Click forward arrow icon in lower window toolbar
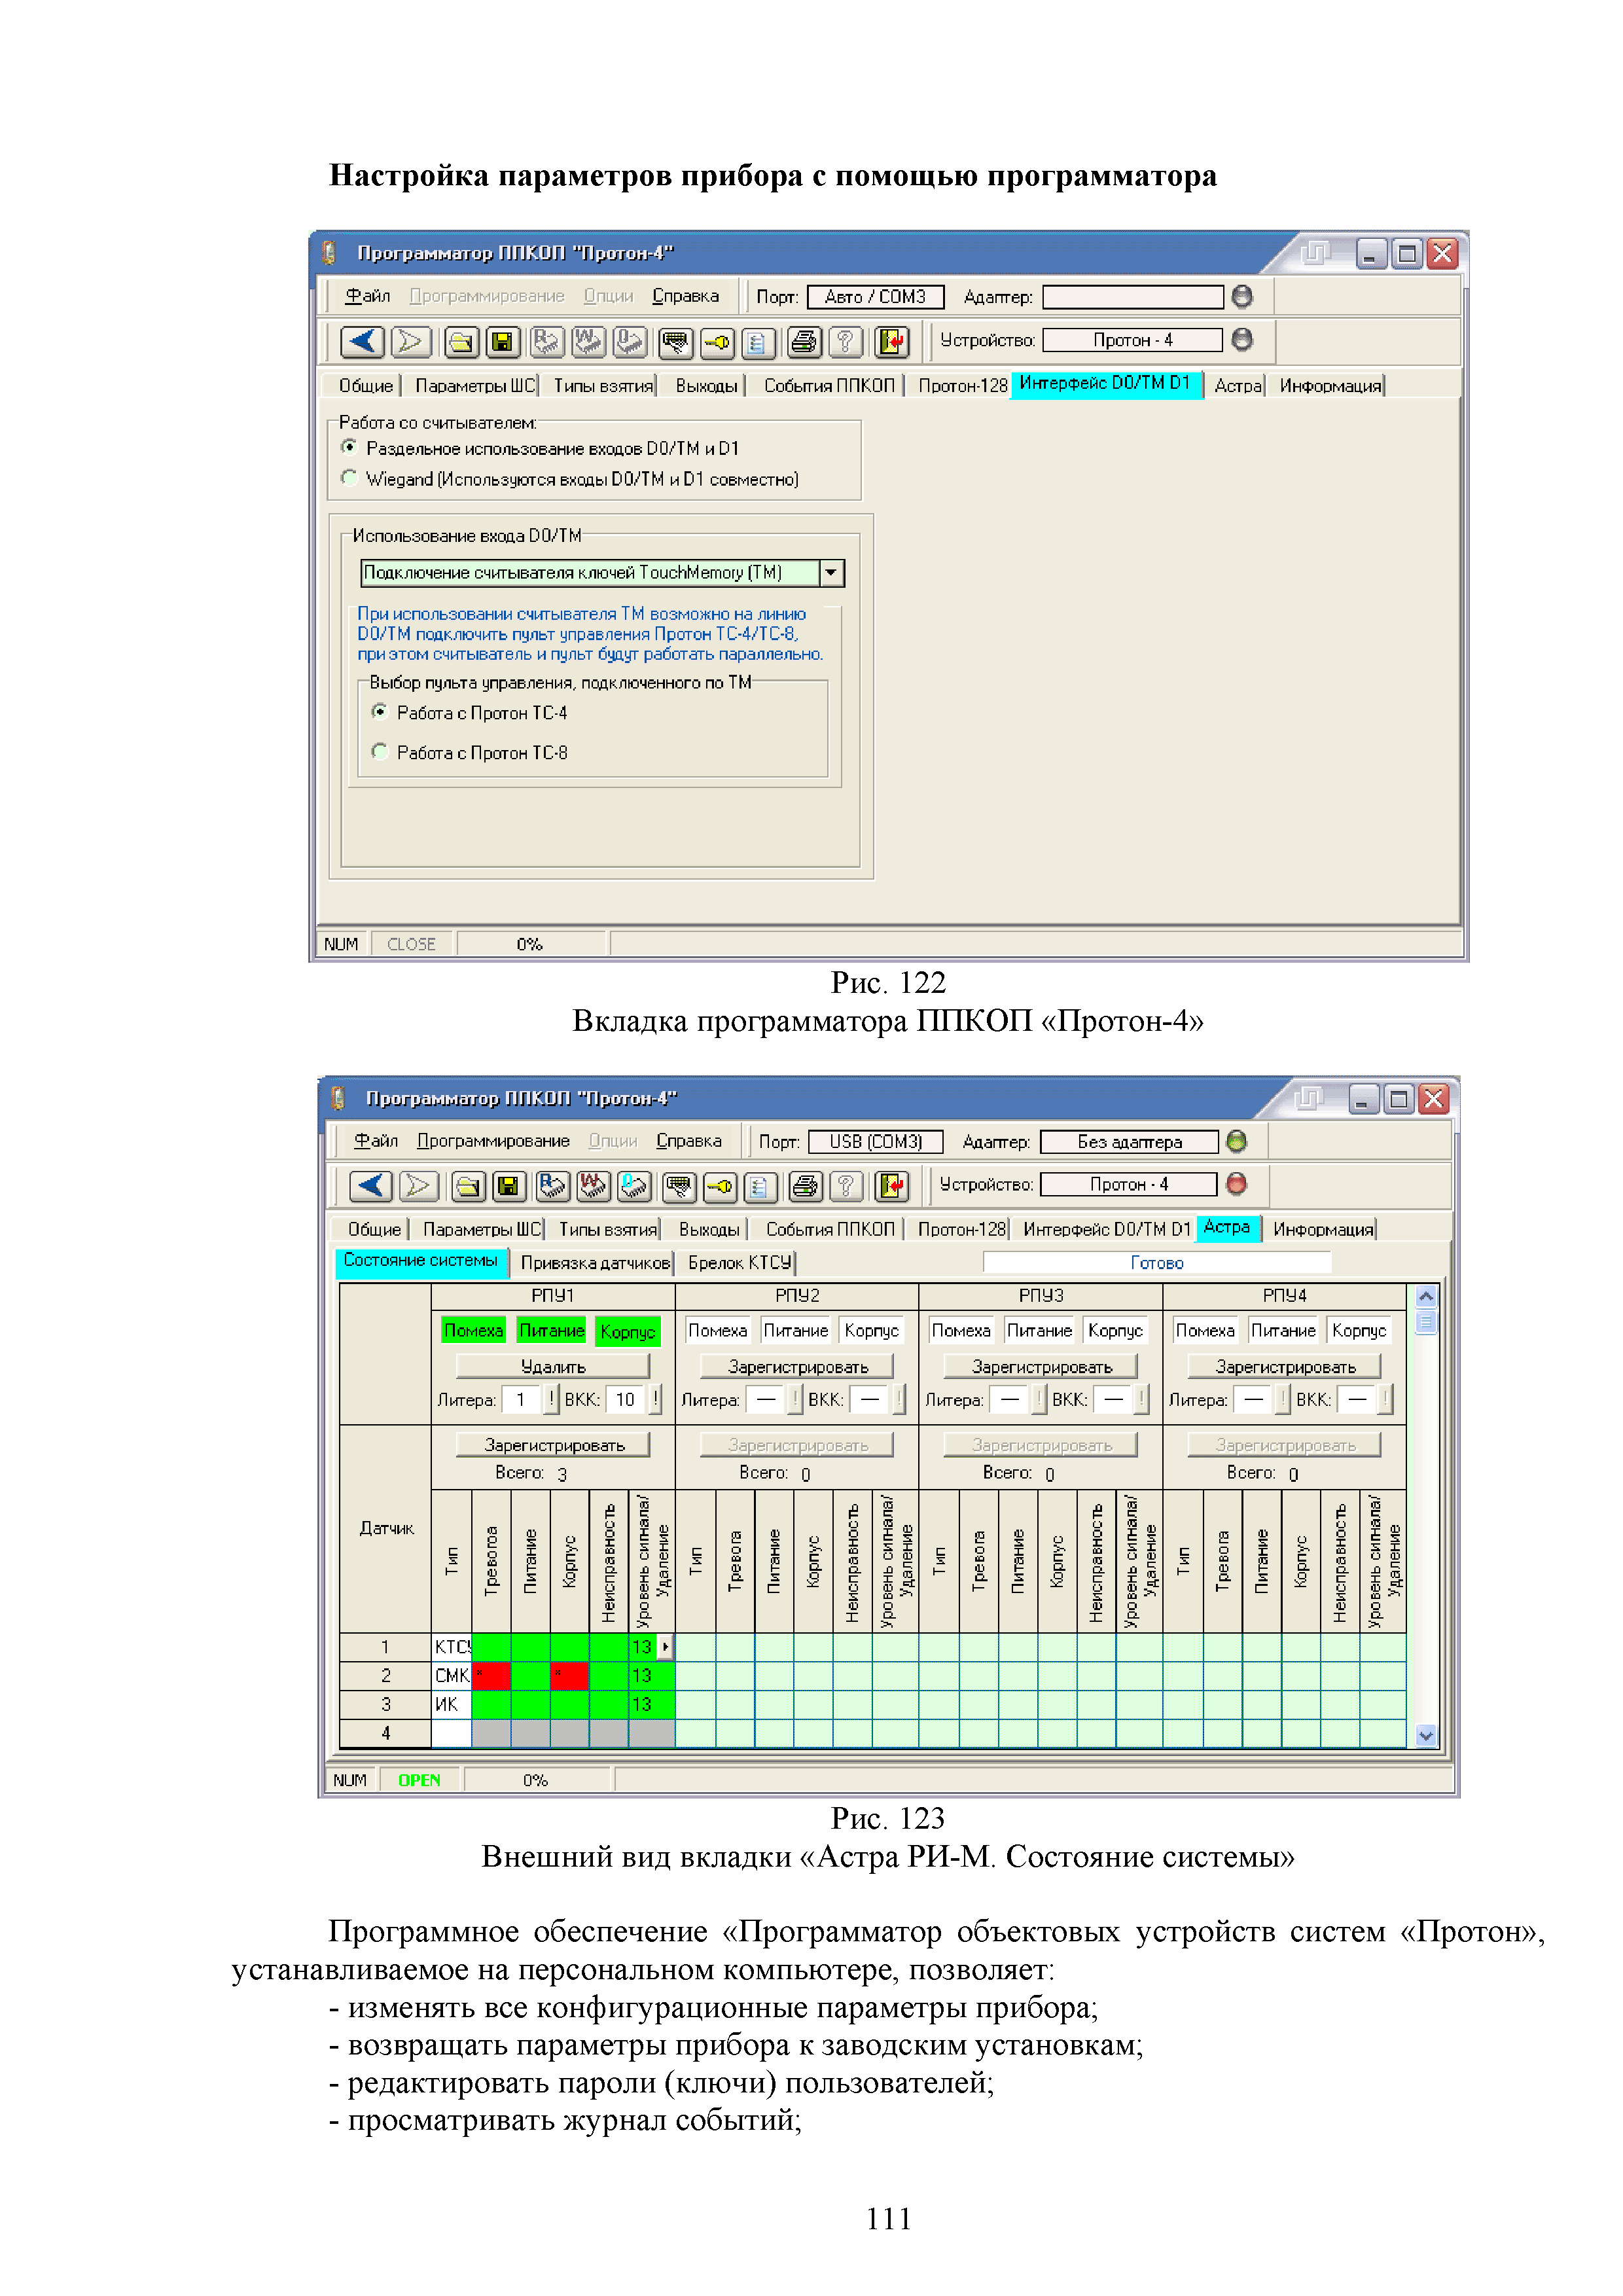Viewport: 1623px width, 2296px height. coord(419,1186)
